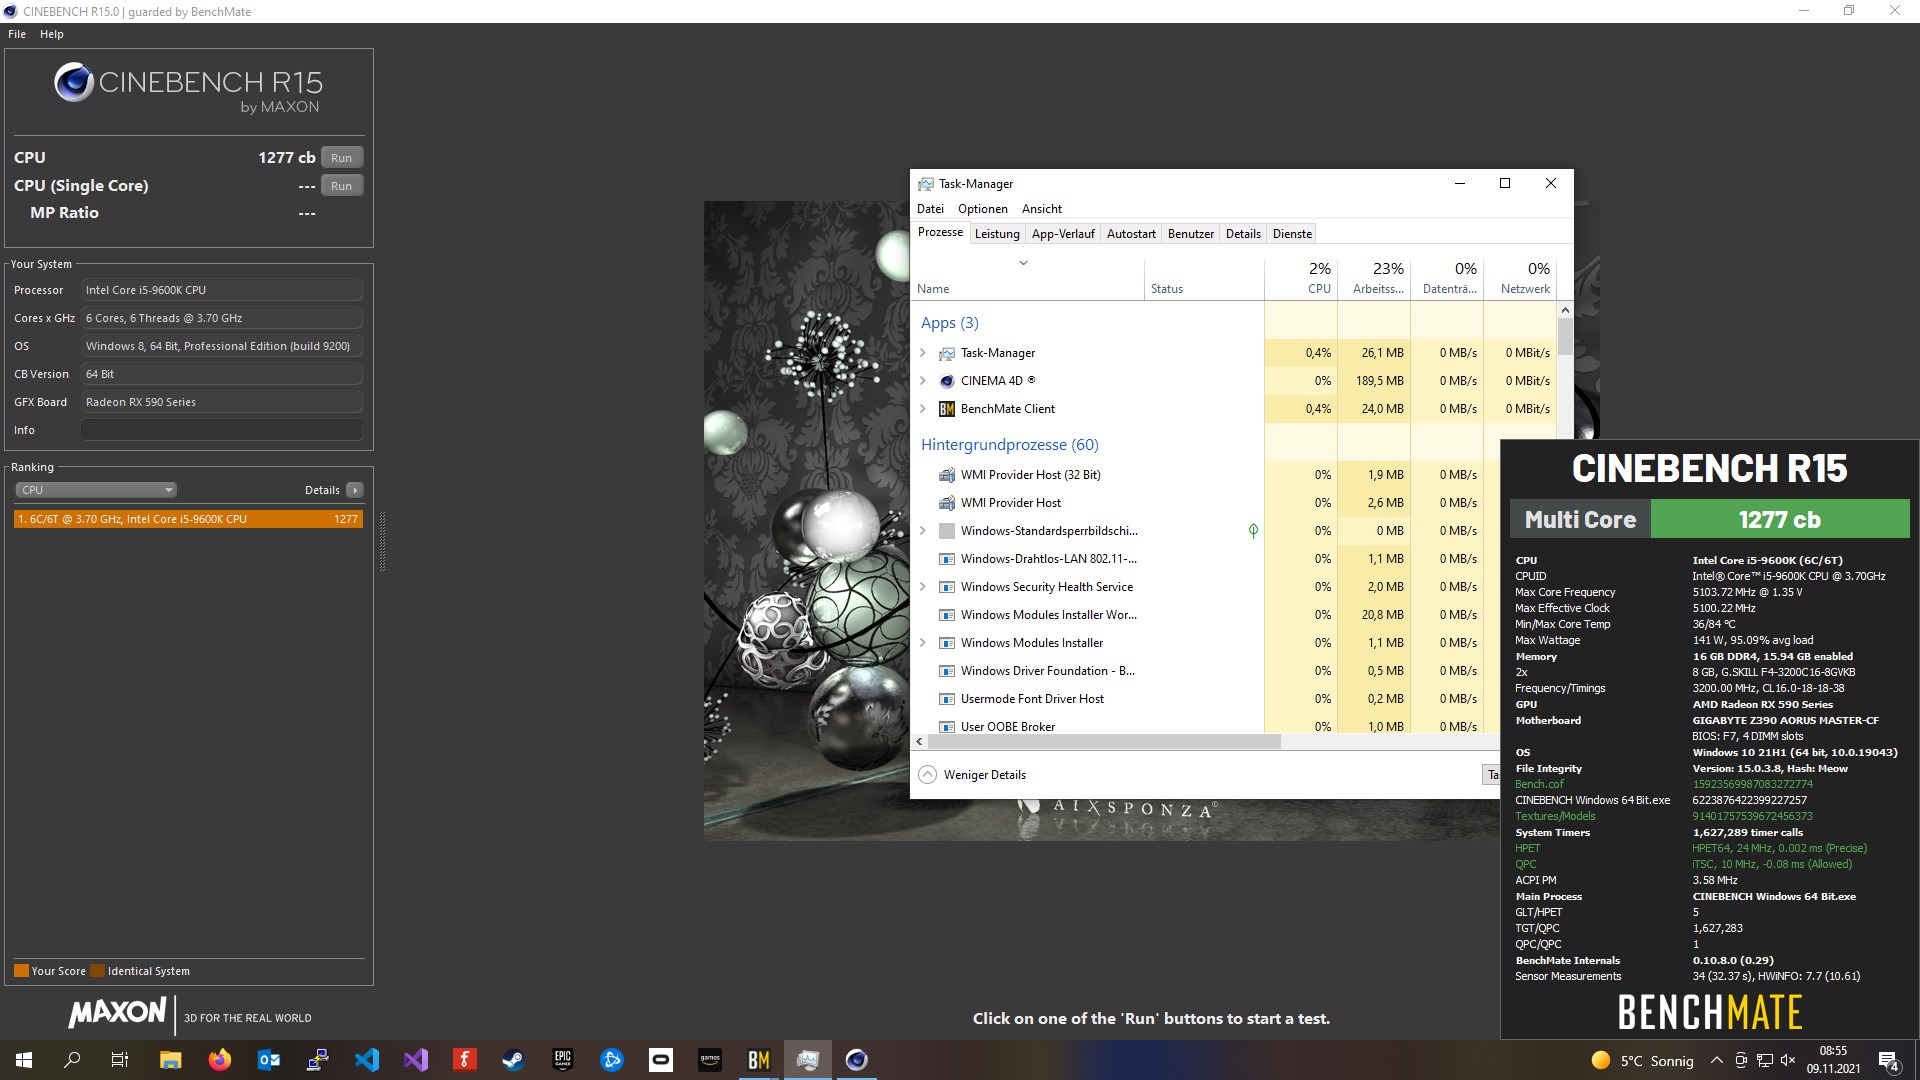Show hidden system tray icons
This screenshot has width=1920, height=1080.
[x=1717, y=1060]
